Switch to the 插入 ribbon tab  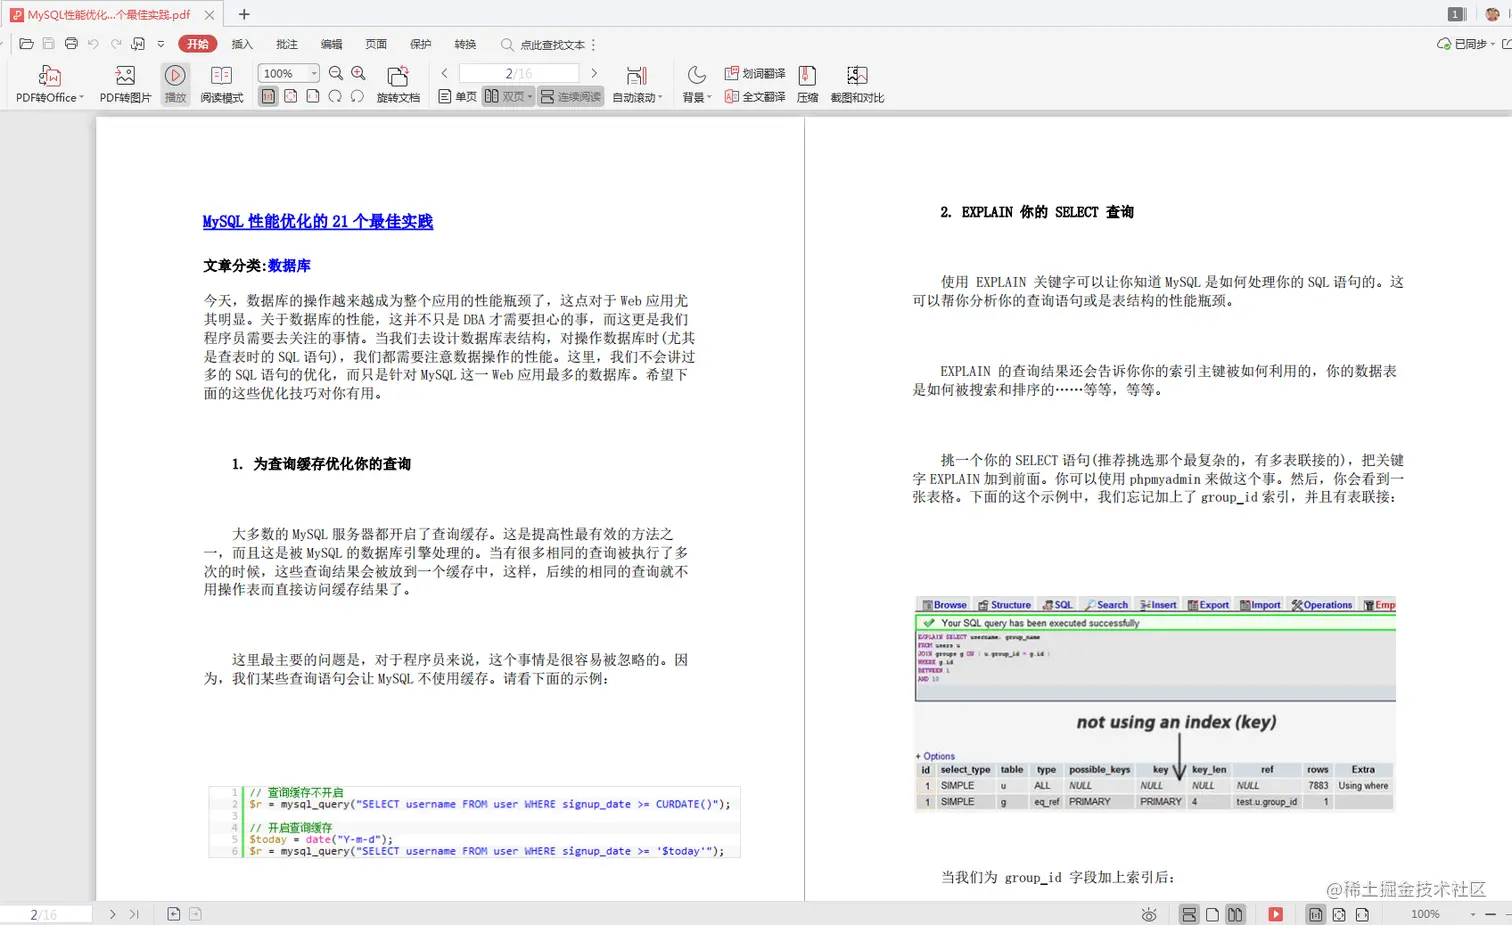[244, 44]
